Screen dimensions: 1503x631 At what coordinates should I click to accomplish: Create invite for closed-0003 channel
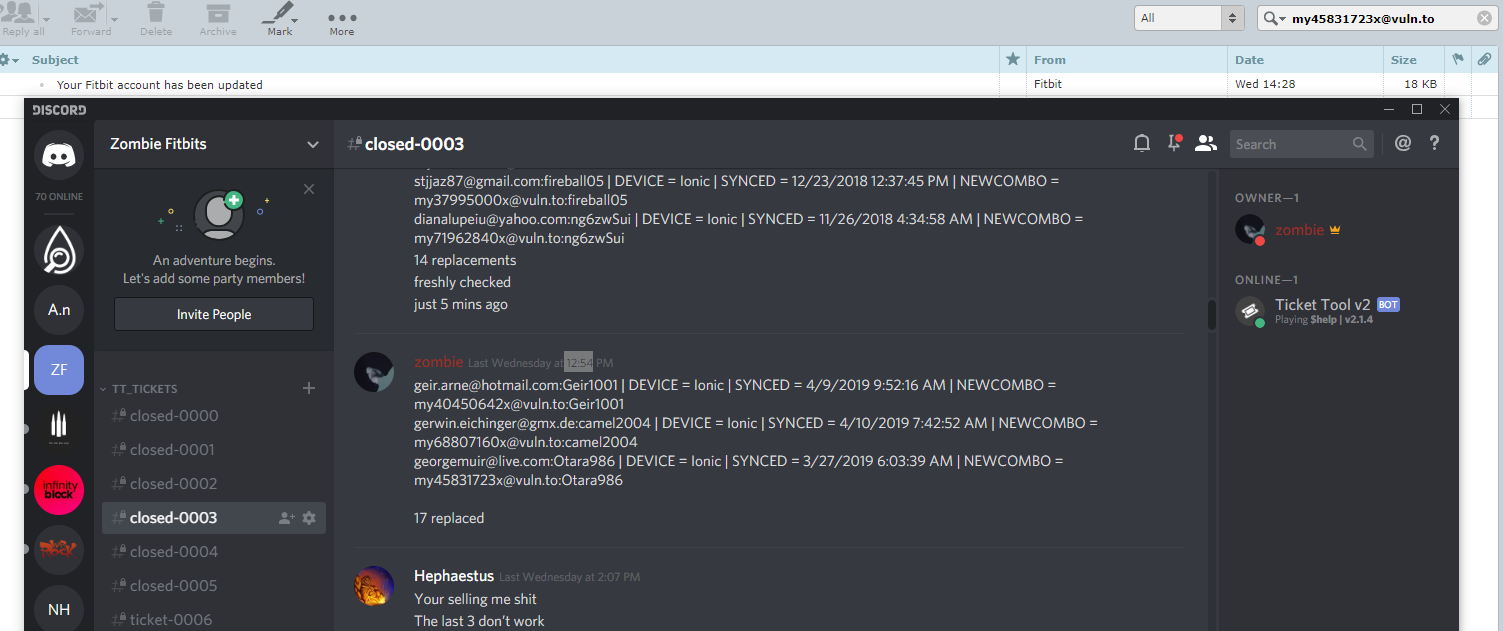(x=287, y=518)
